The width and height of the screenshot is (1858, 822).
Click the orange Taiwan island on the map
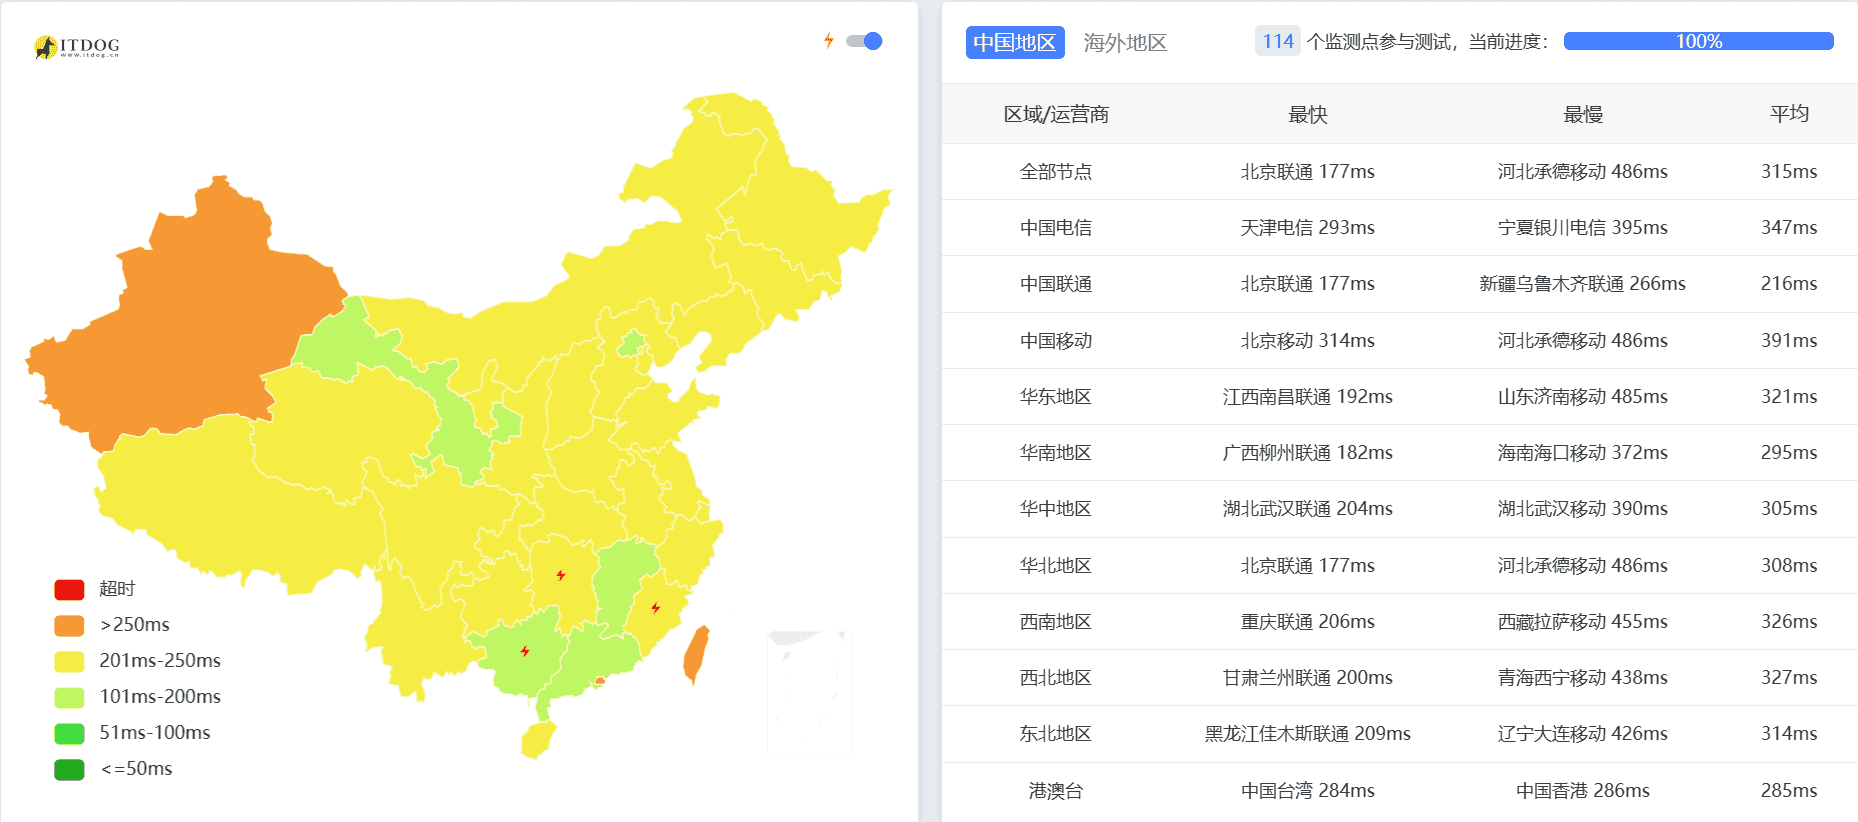(x=696, y=655)
